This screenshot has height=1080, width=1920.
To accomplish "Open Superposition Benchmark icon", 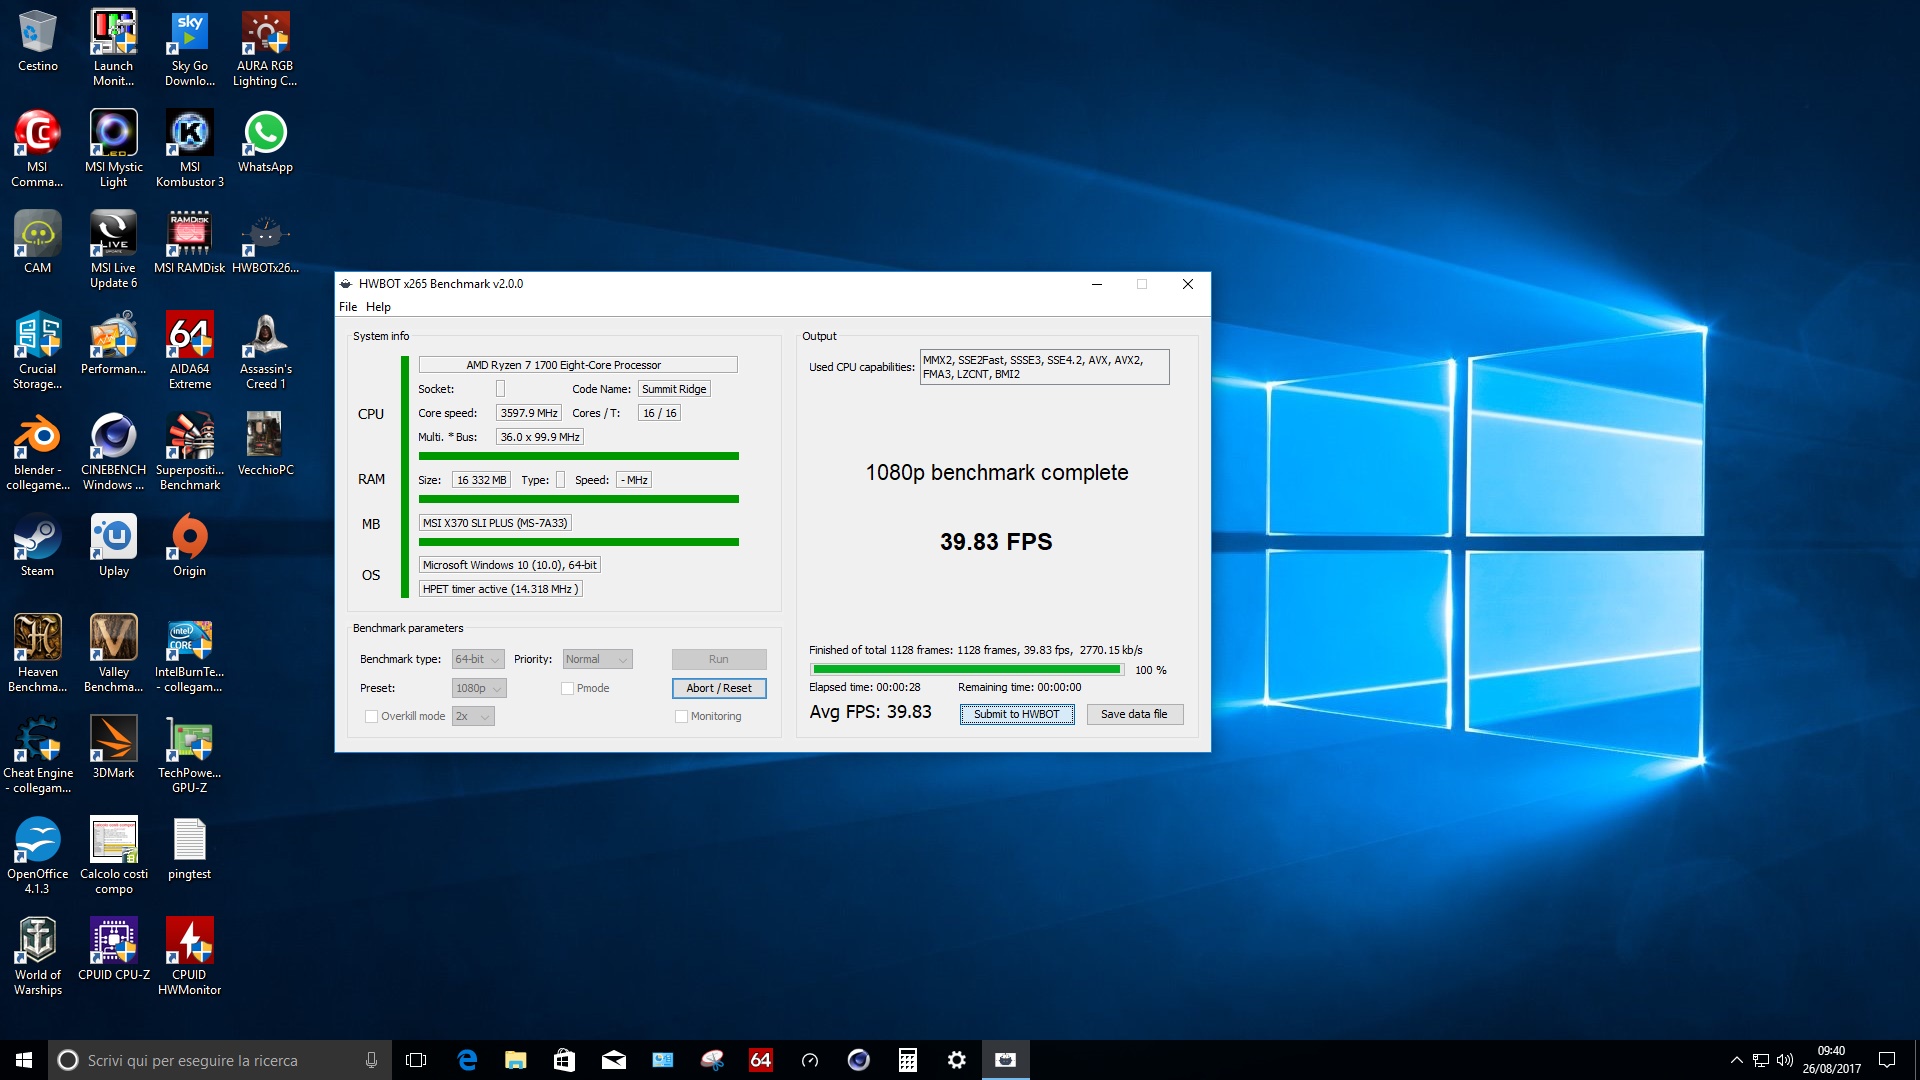I will (189, 452).
